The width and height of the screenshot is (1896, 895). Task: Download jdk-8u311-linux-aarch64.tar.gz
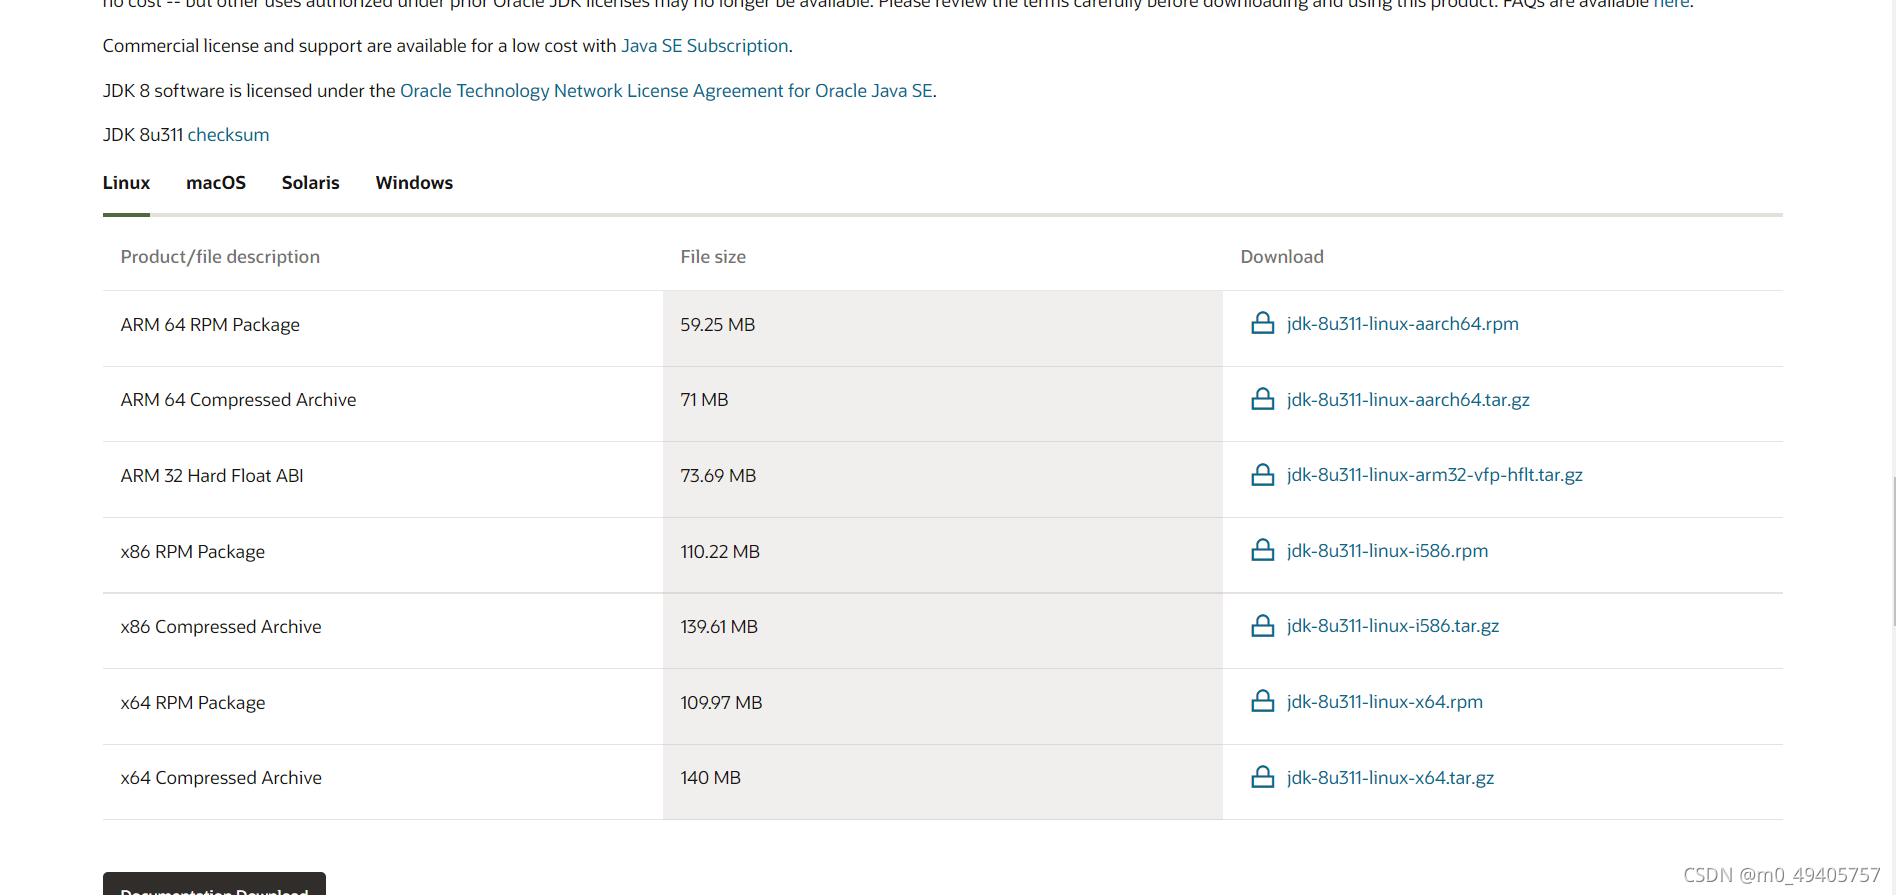tap(1408, 400)
